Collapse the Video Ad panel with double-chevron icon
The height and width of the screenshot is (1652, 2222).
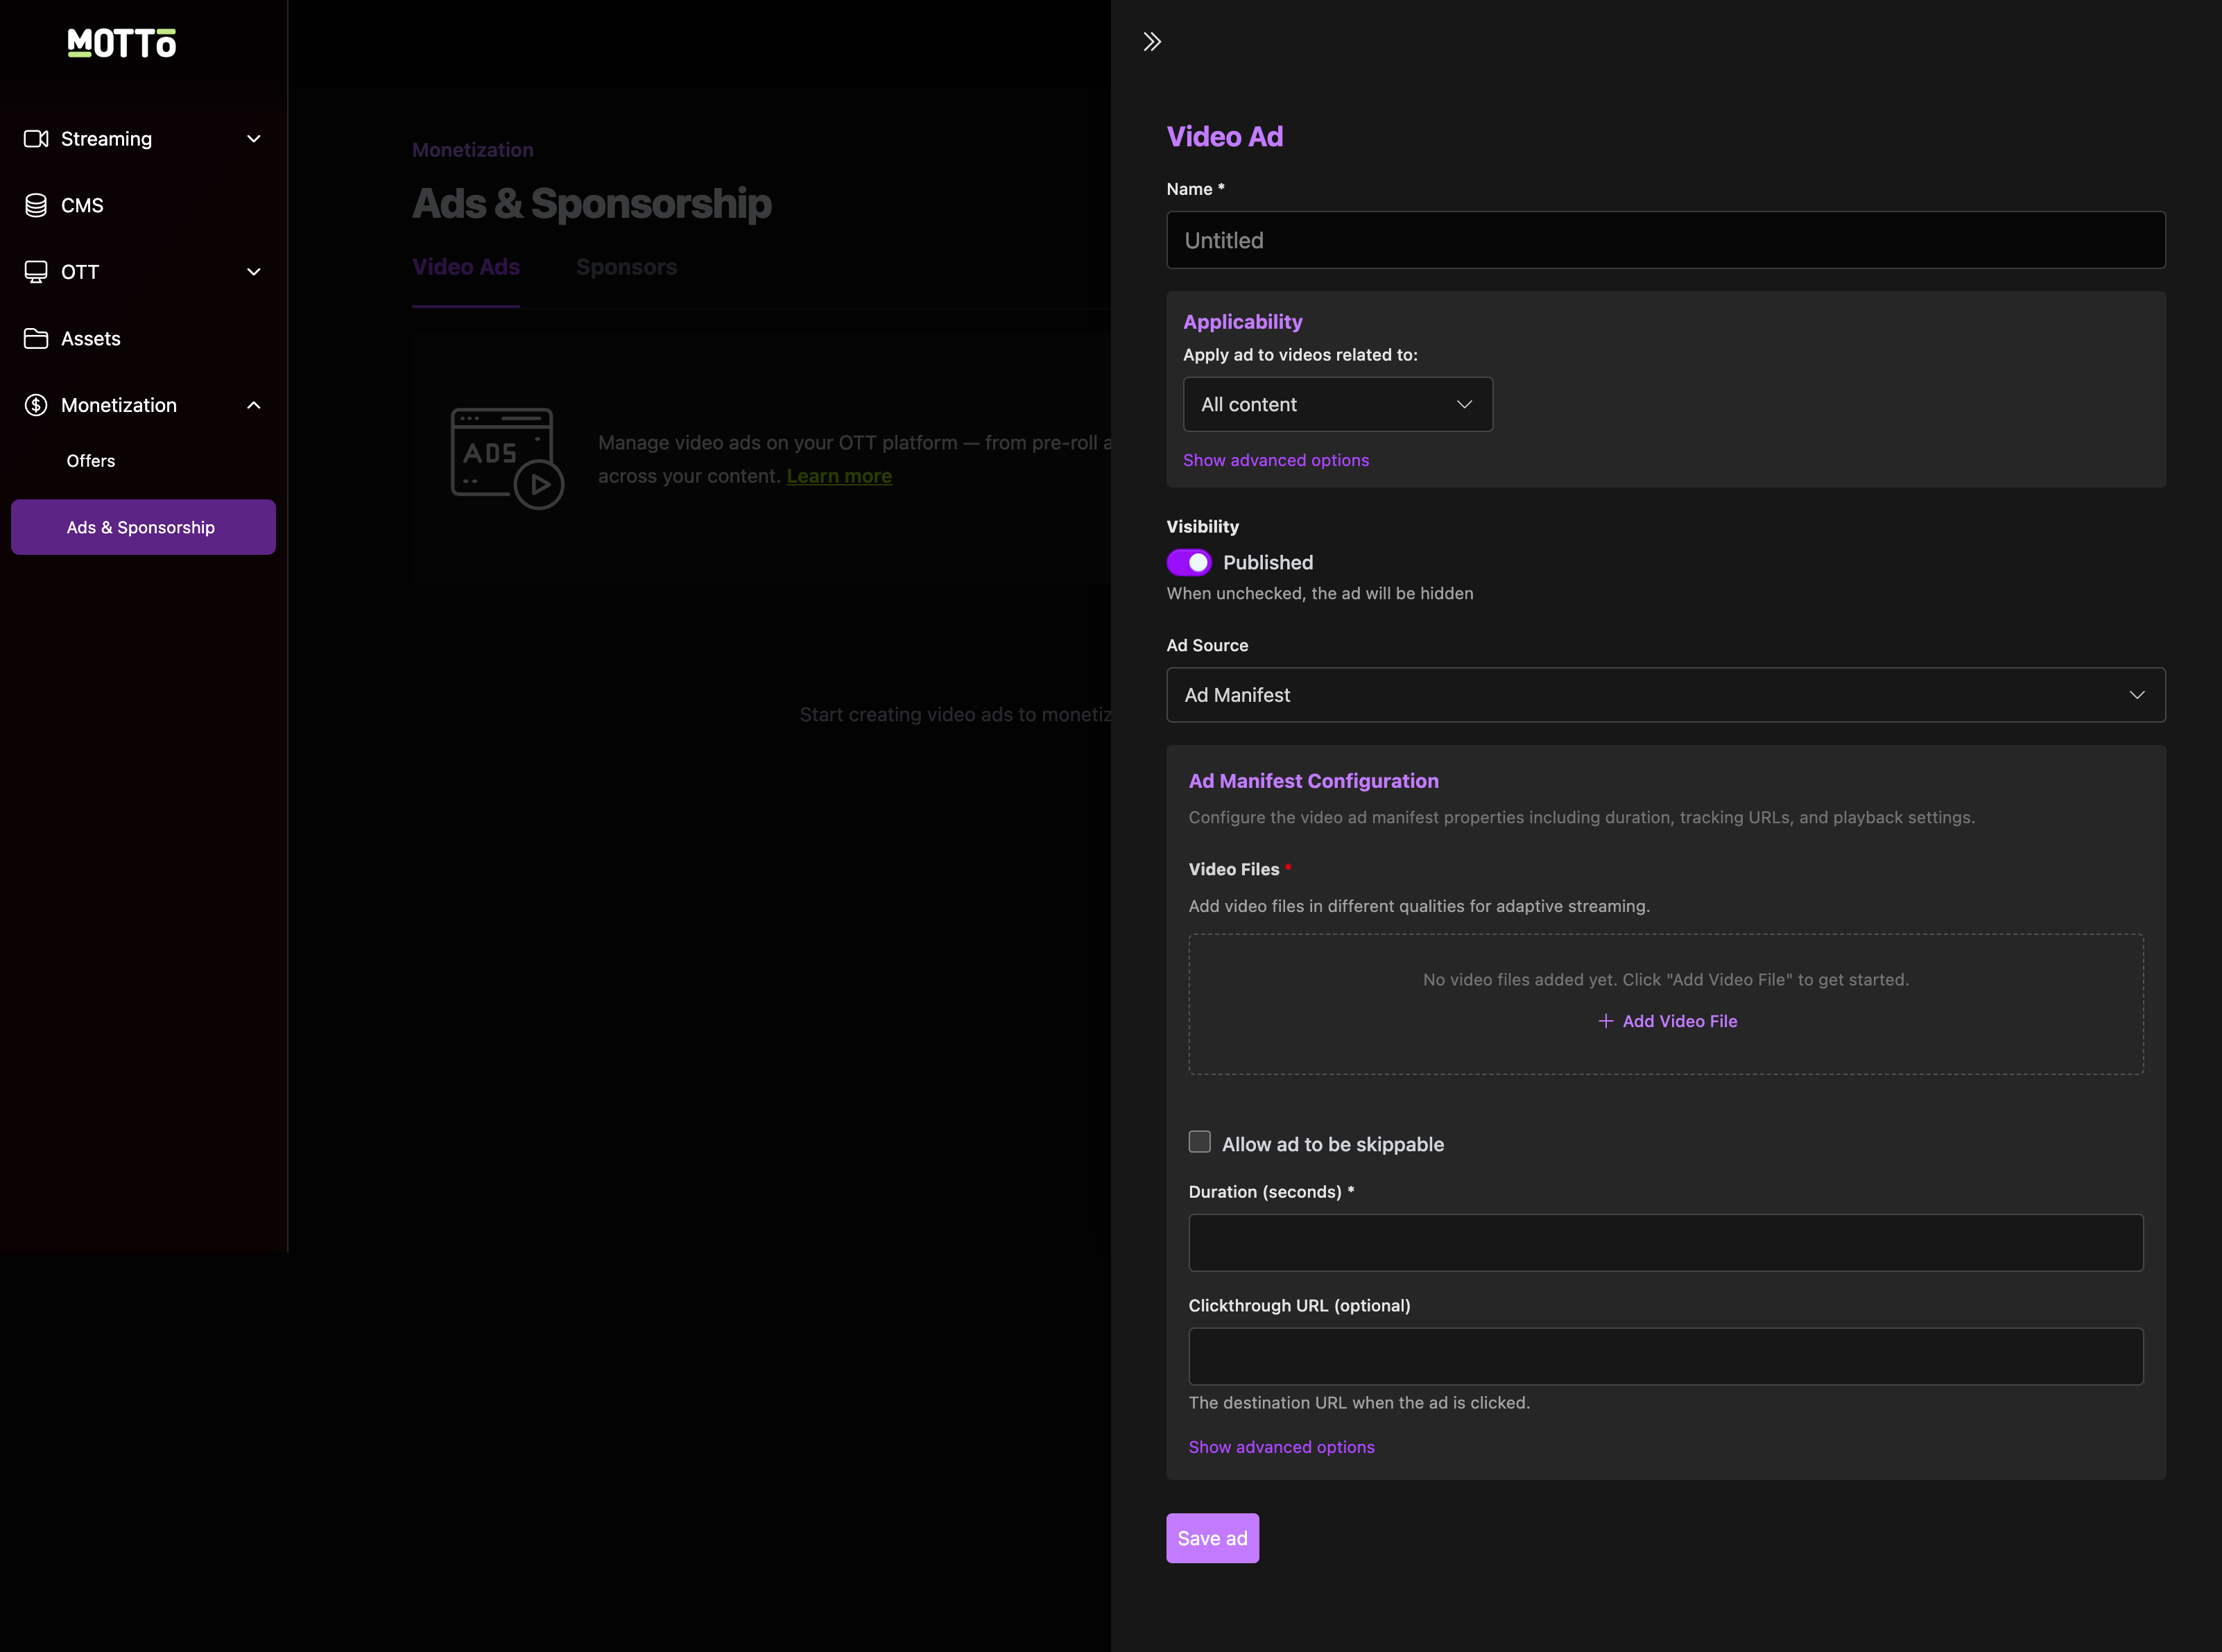pyautogui.click(x=1152, y=42)
